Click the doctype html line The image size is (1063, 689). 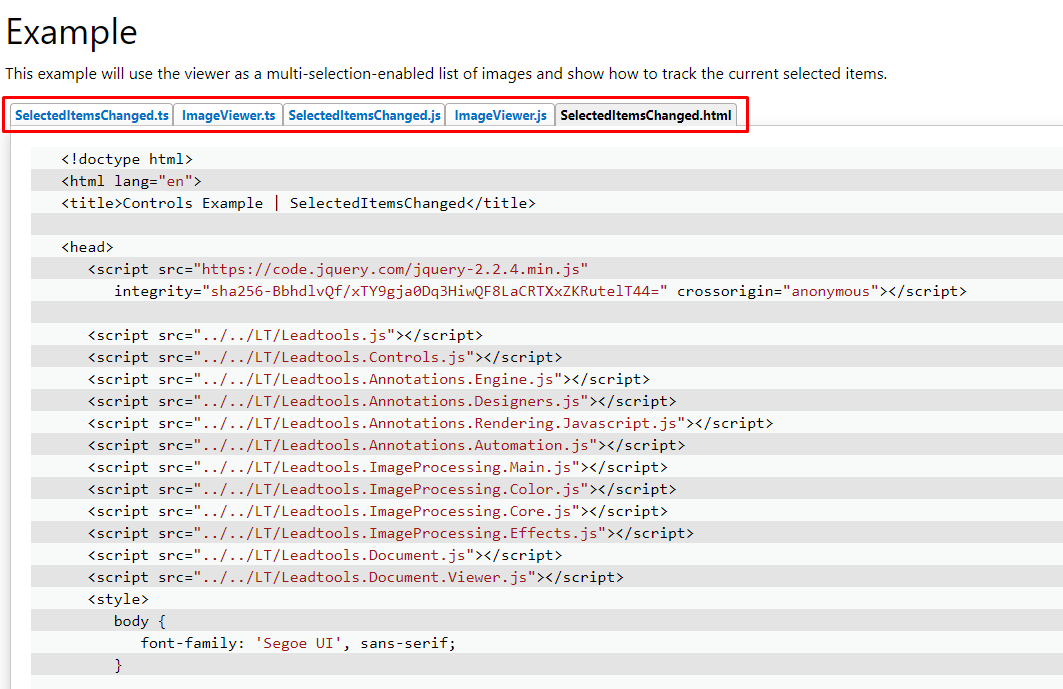point(127,159)
